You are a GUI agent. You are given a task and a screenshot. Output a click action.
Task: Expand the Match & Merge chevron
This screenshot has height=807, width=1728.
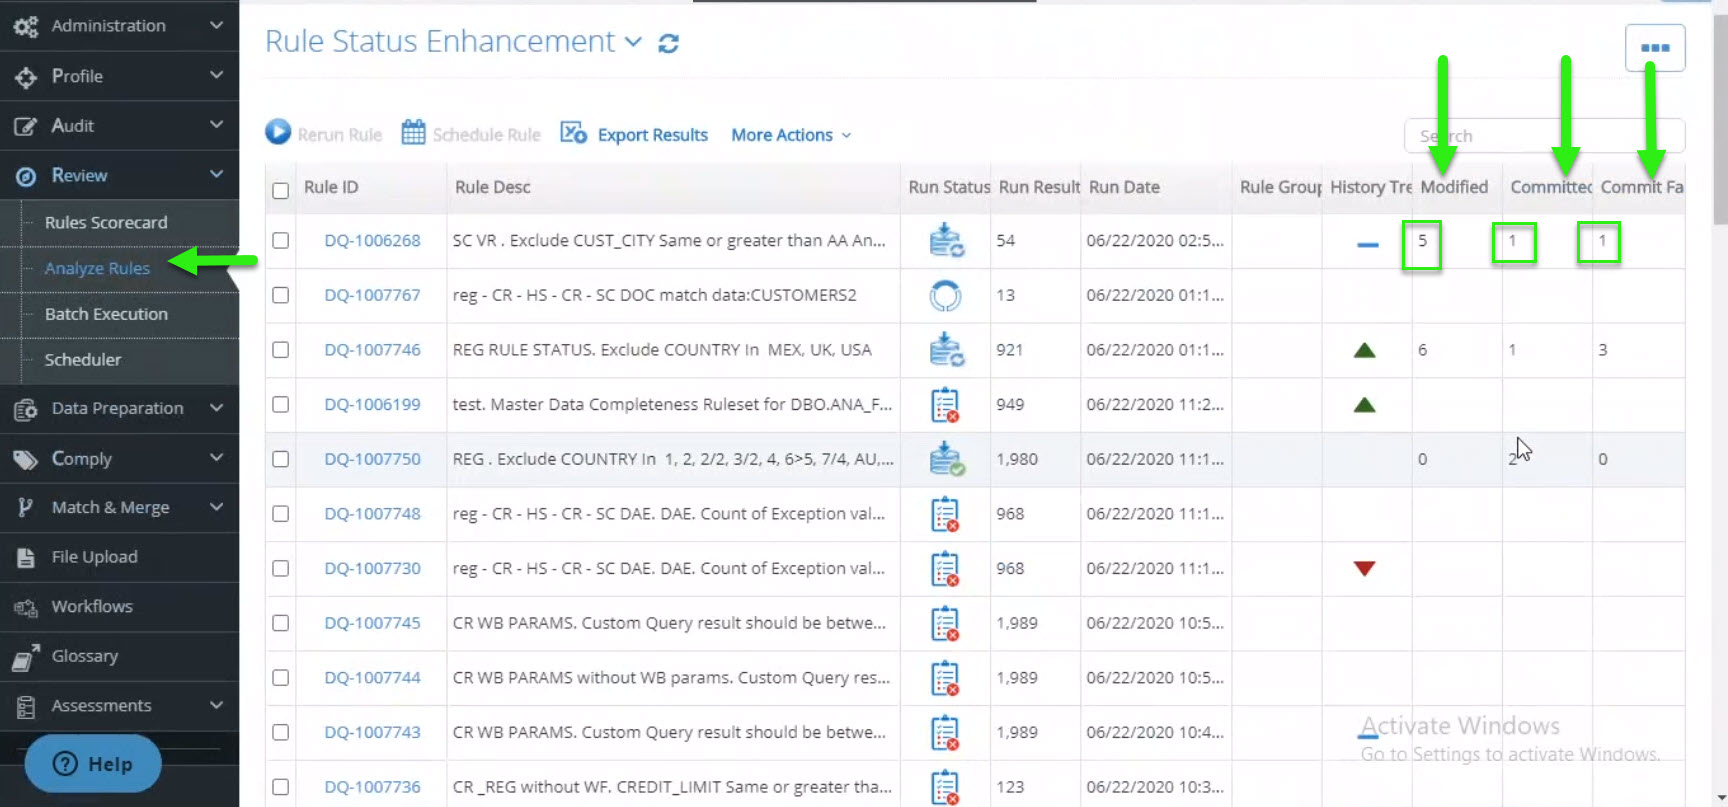[x=216, y=506]
